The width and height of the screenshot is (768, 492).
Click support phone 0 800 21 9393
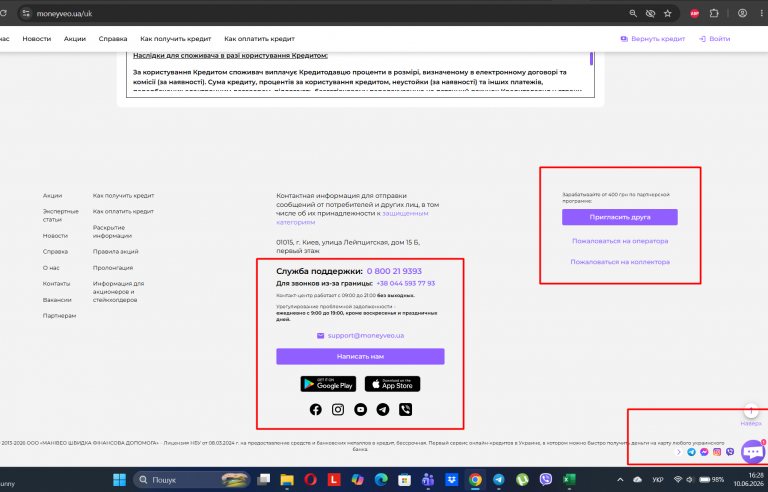click(x=394, y=271)
